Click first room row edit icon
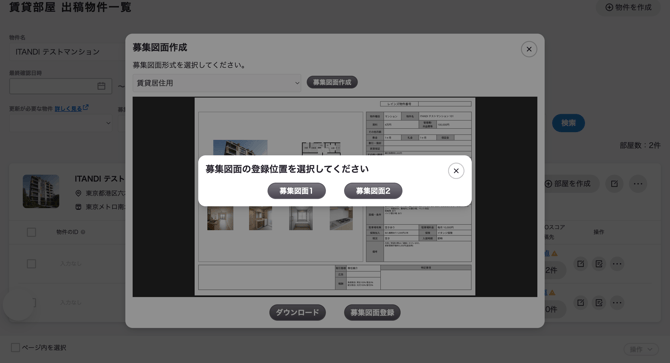Screen dimensions: 670x363 click(580, 264)
